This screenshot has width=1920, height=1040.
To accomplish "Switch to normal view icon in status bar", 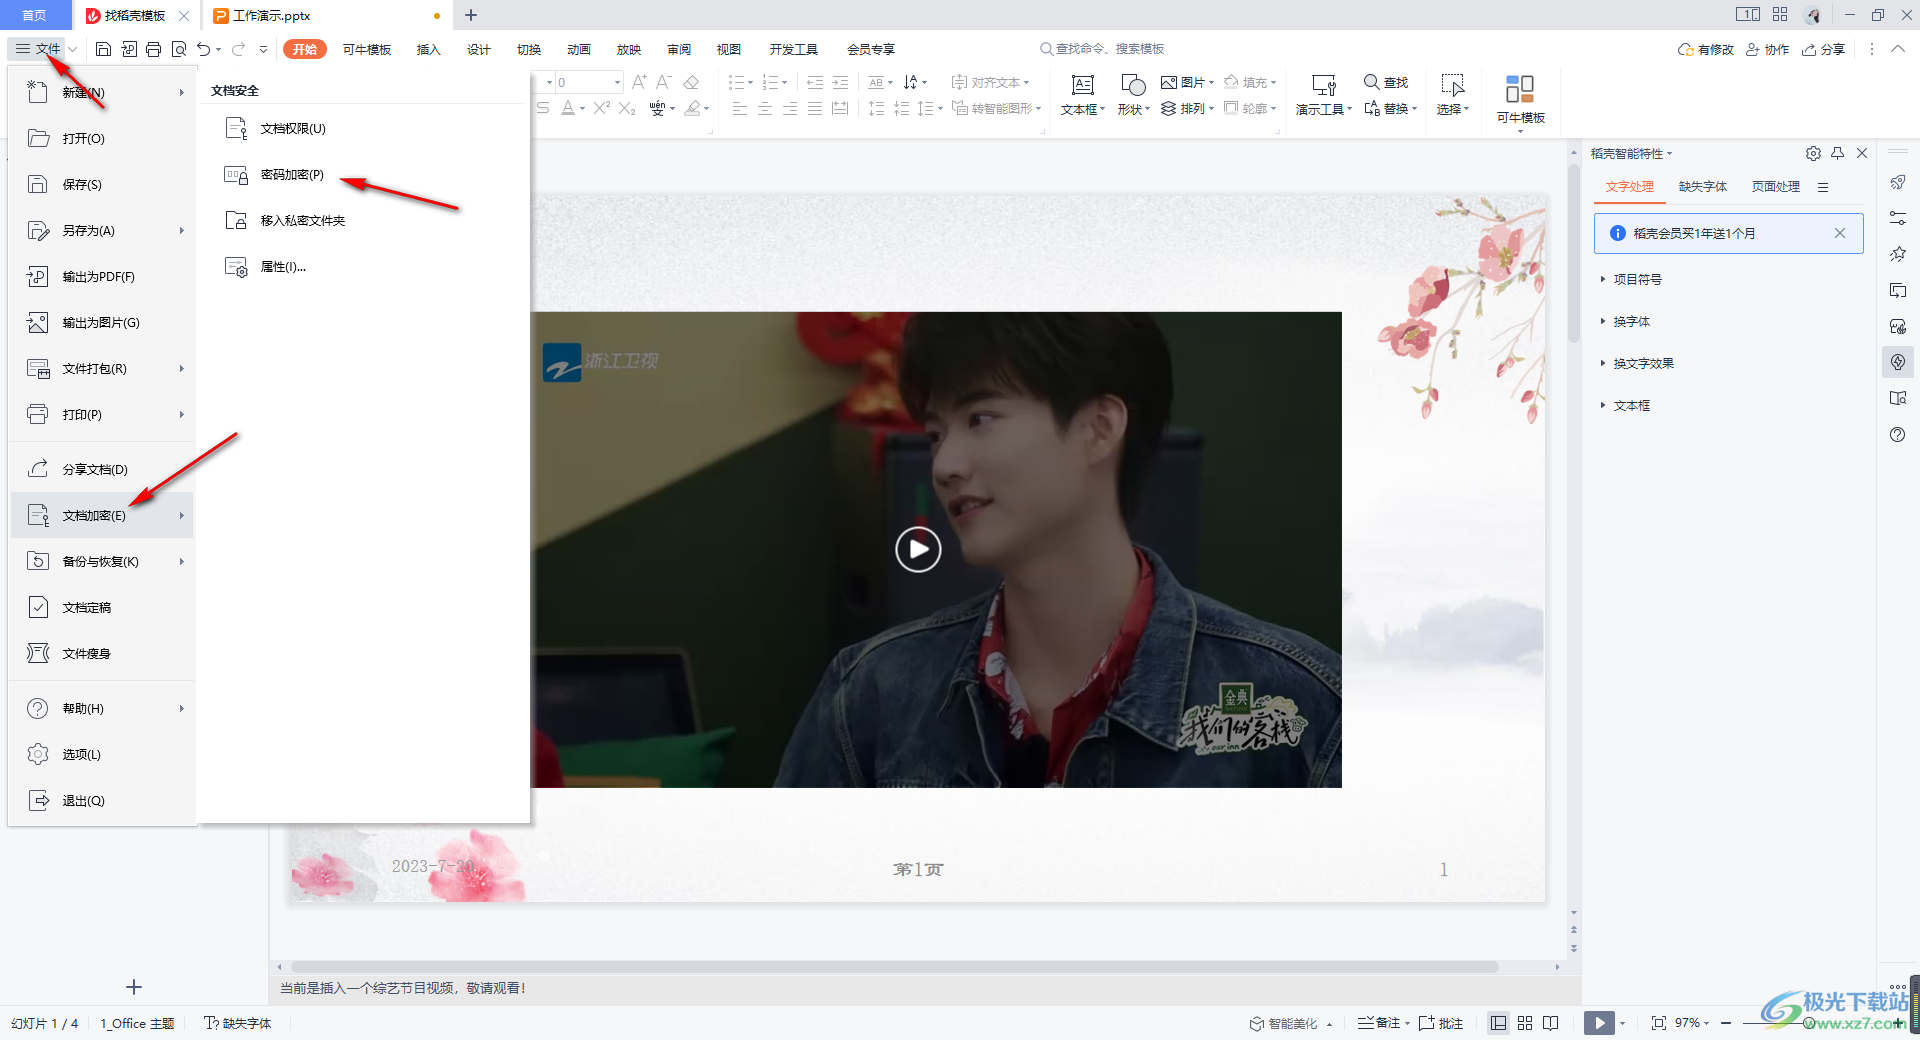I will [1498, 1023].
